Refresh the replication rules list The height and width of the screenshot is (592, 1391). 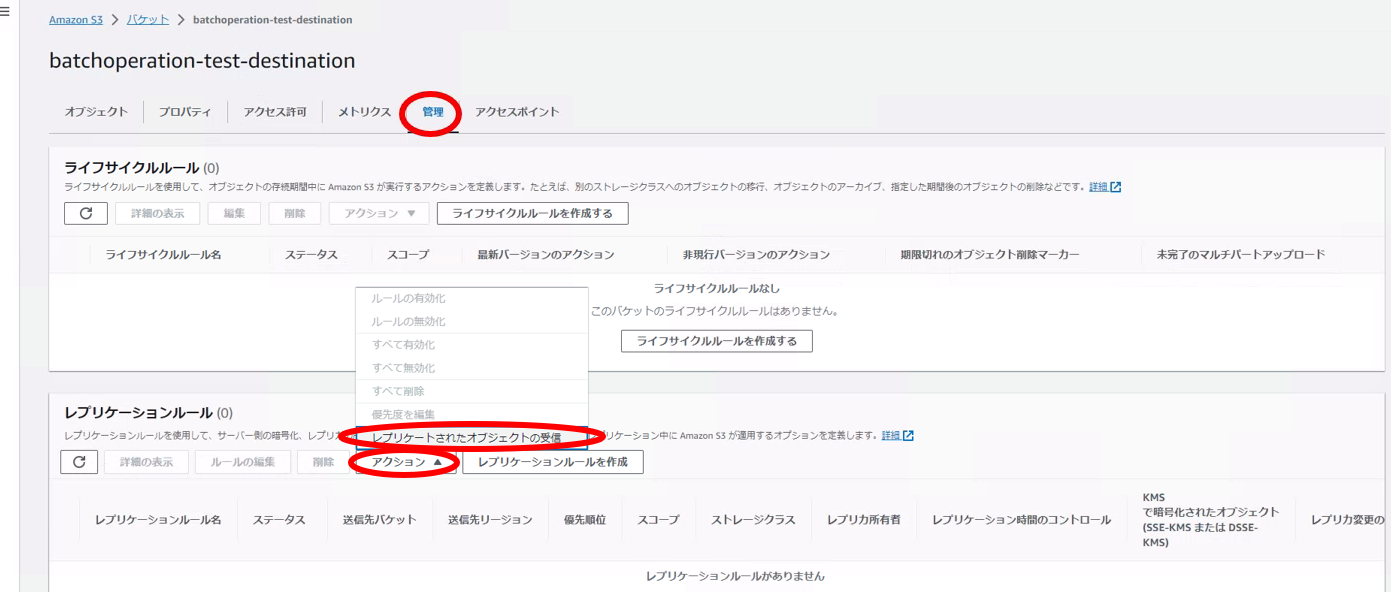tap(79, 462)
